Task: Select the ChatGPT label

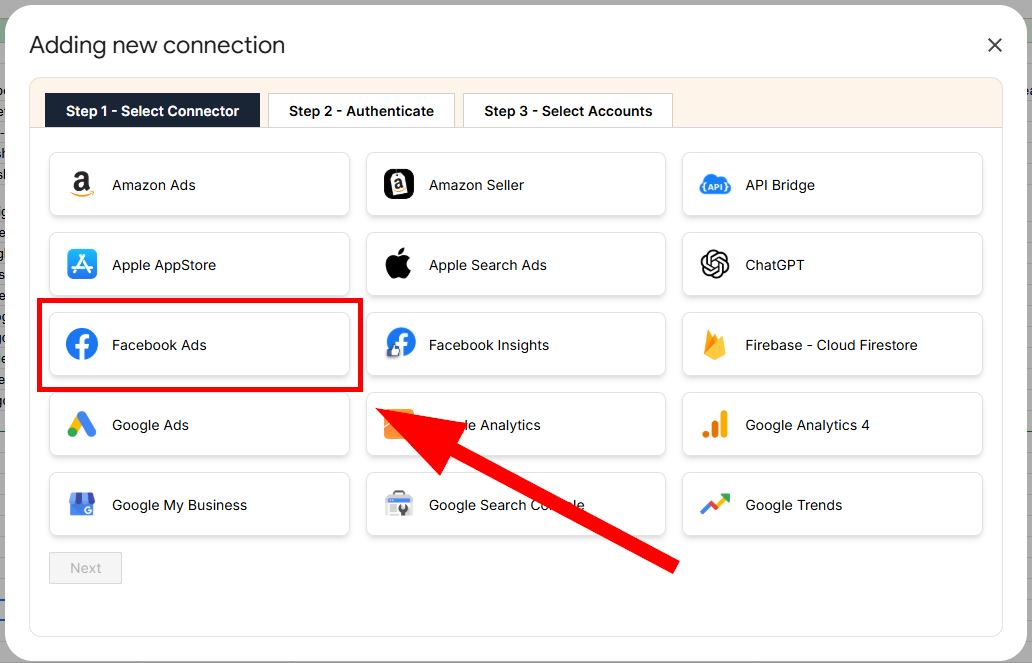Action: tap(775, 265)
